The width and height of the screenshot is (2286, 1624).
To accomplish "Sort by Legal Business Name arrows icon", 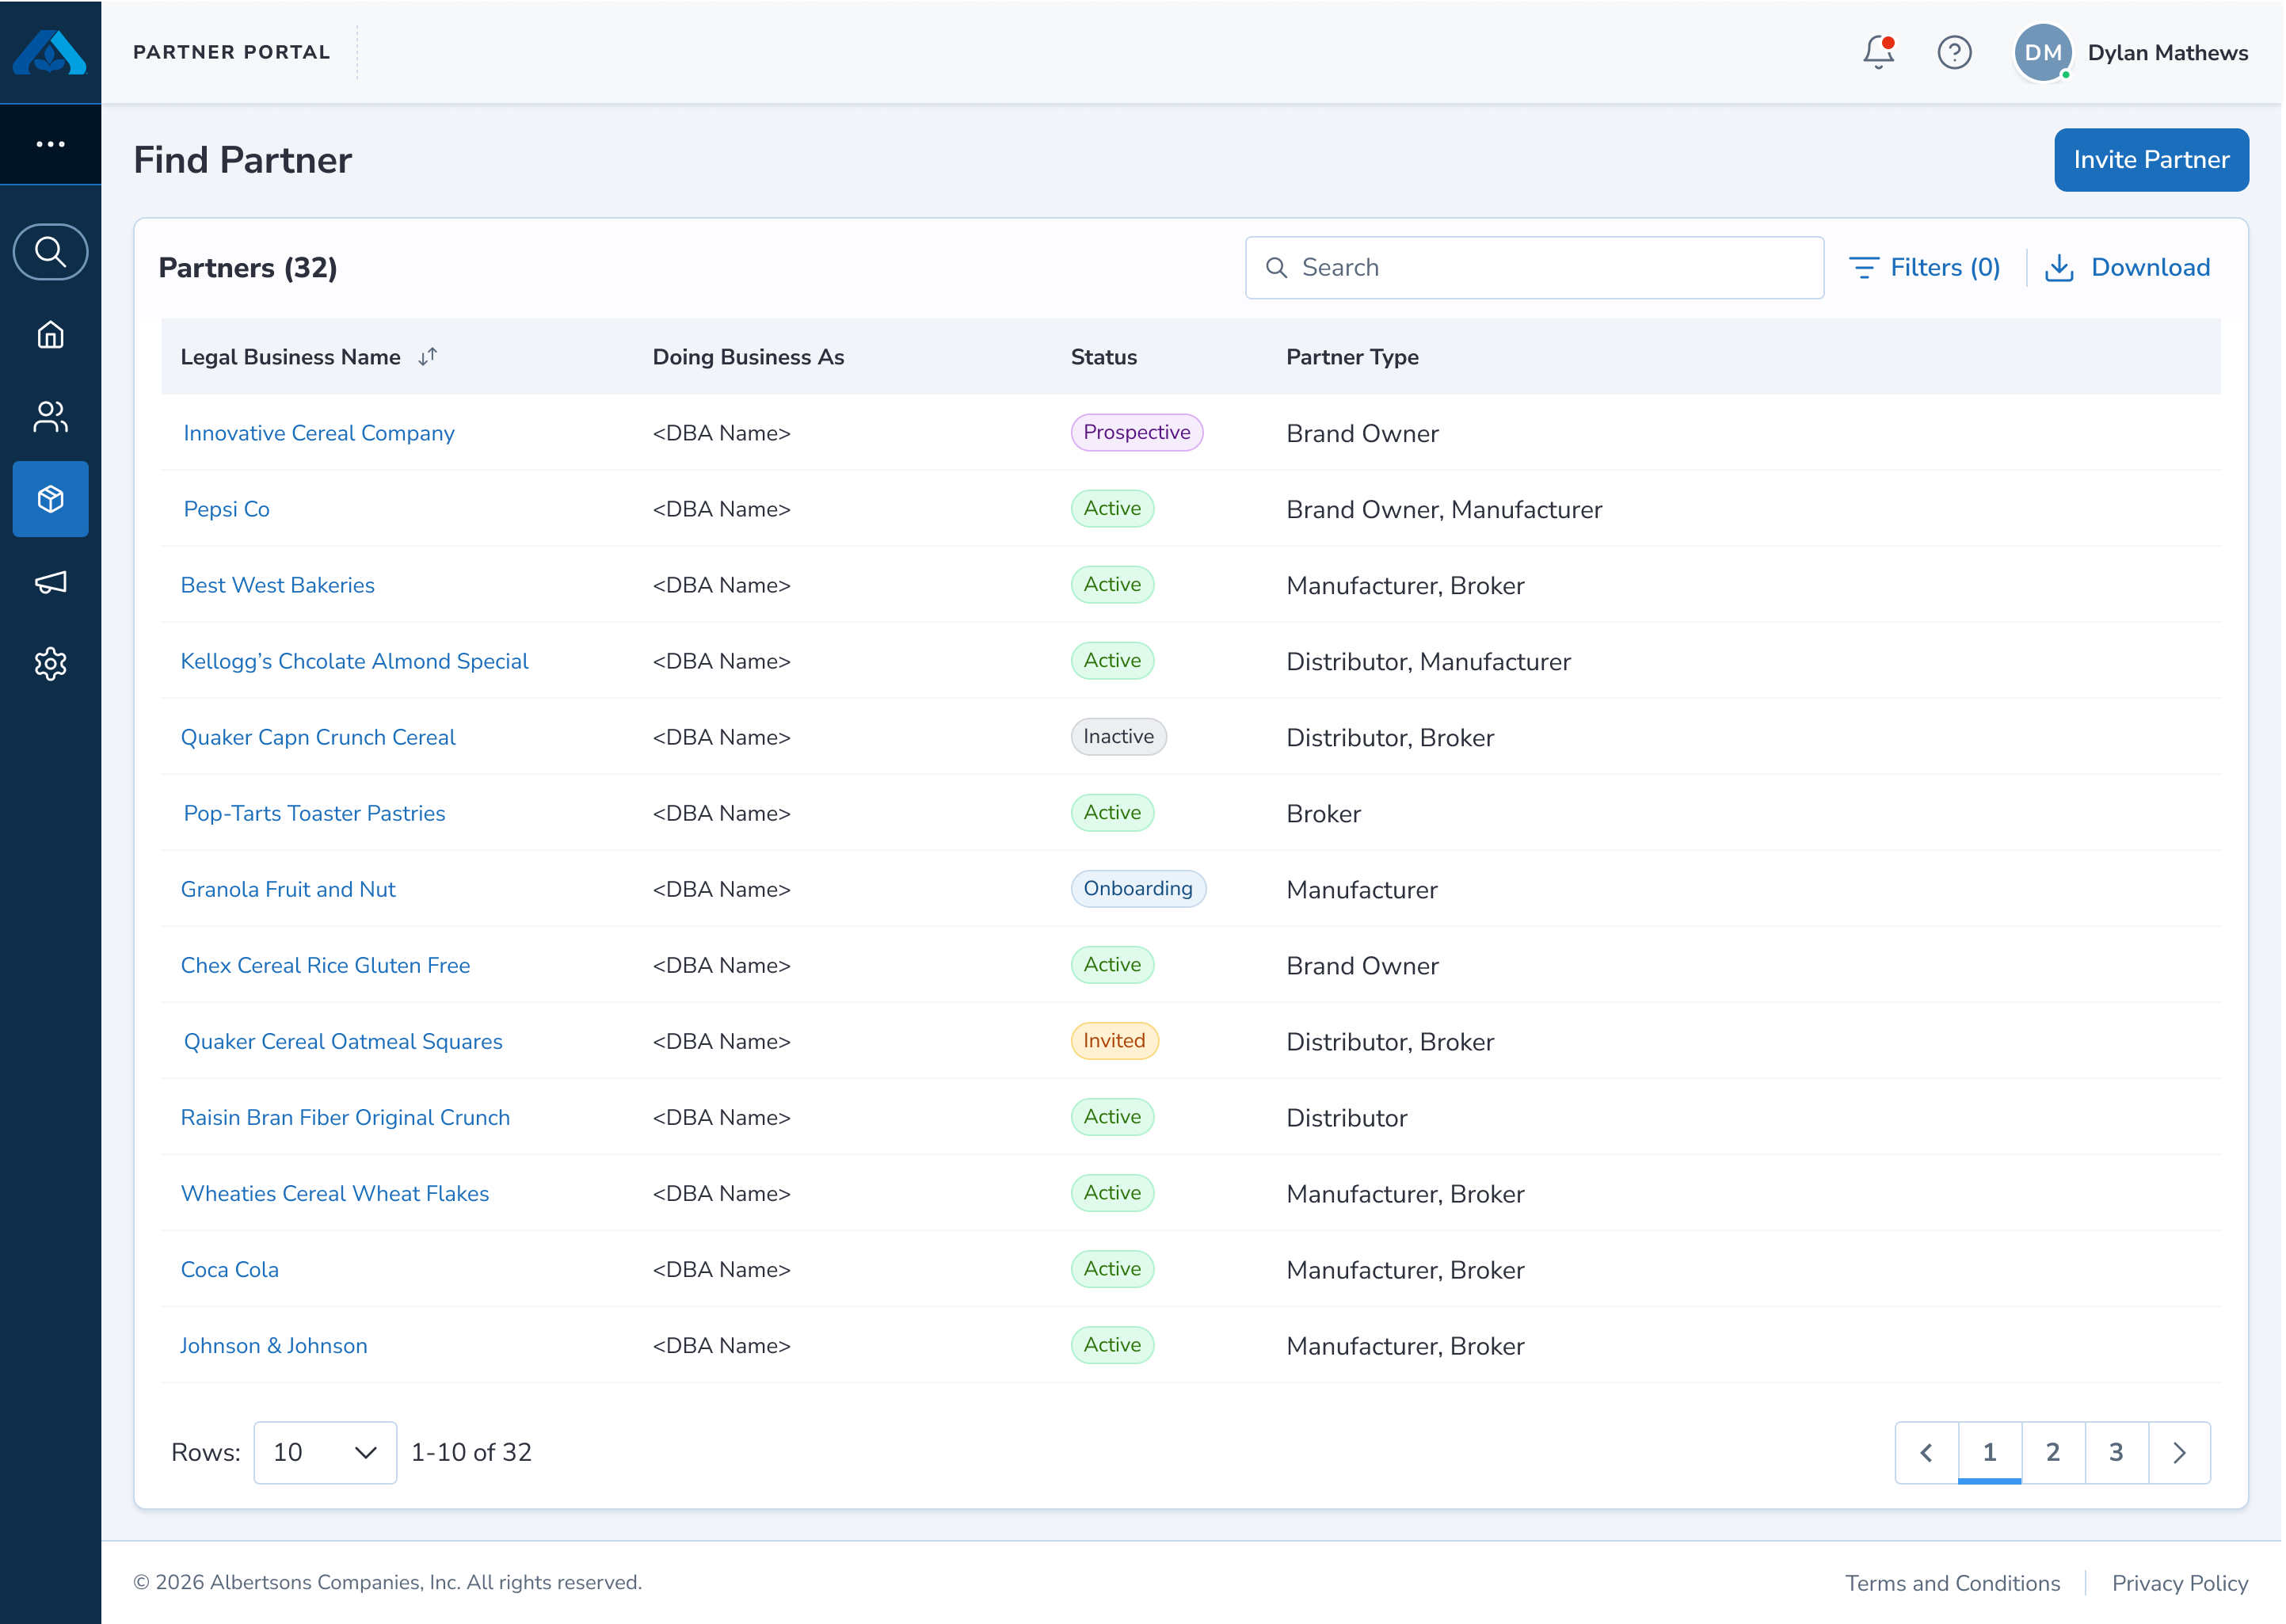I will [428, 357].
